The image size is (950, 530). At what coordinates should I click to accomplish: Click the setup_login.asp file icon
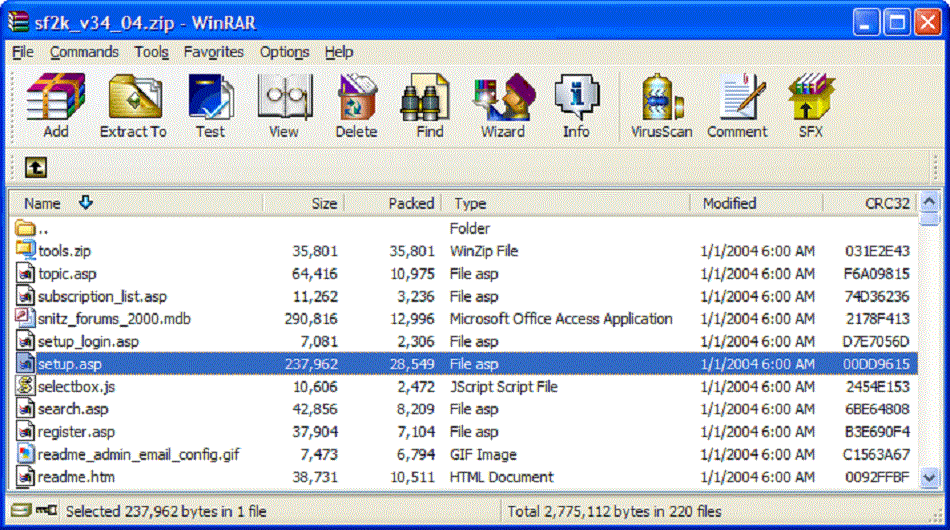[25, 341]
